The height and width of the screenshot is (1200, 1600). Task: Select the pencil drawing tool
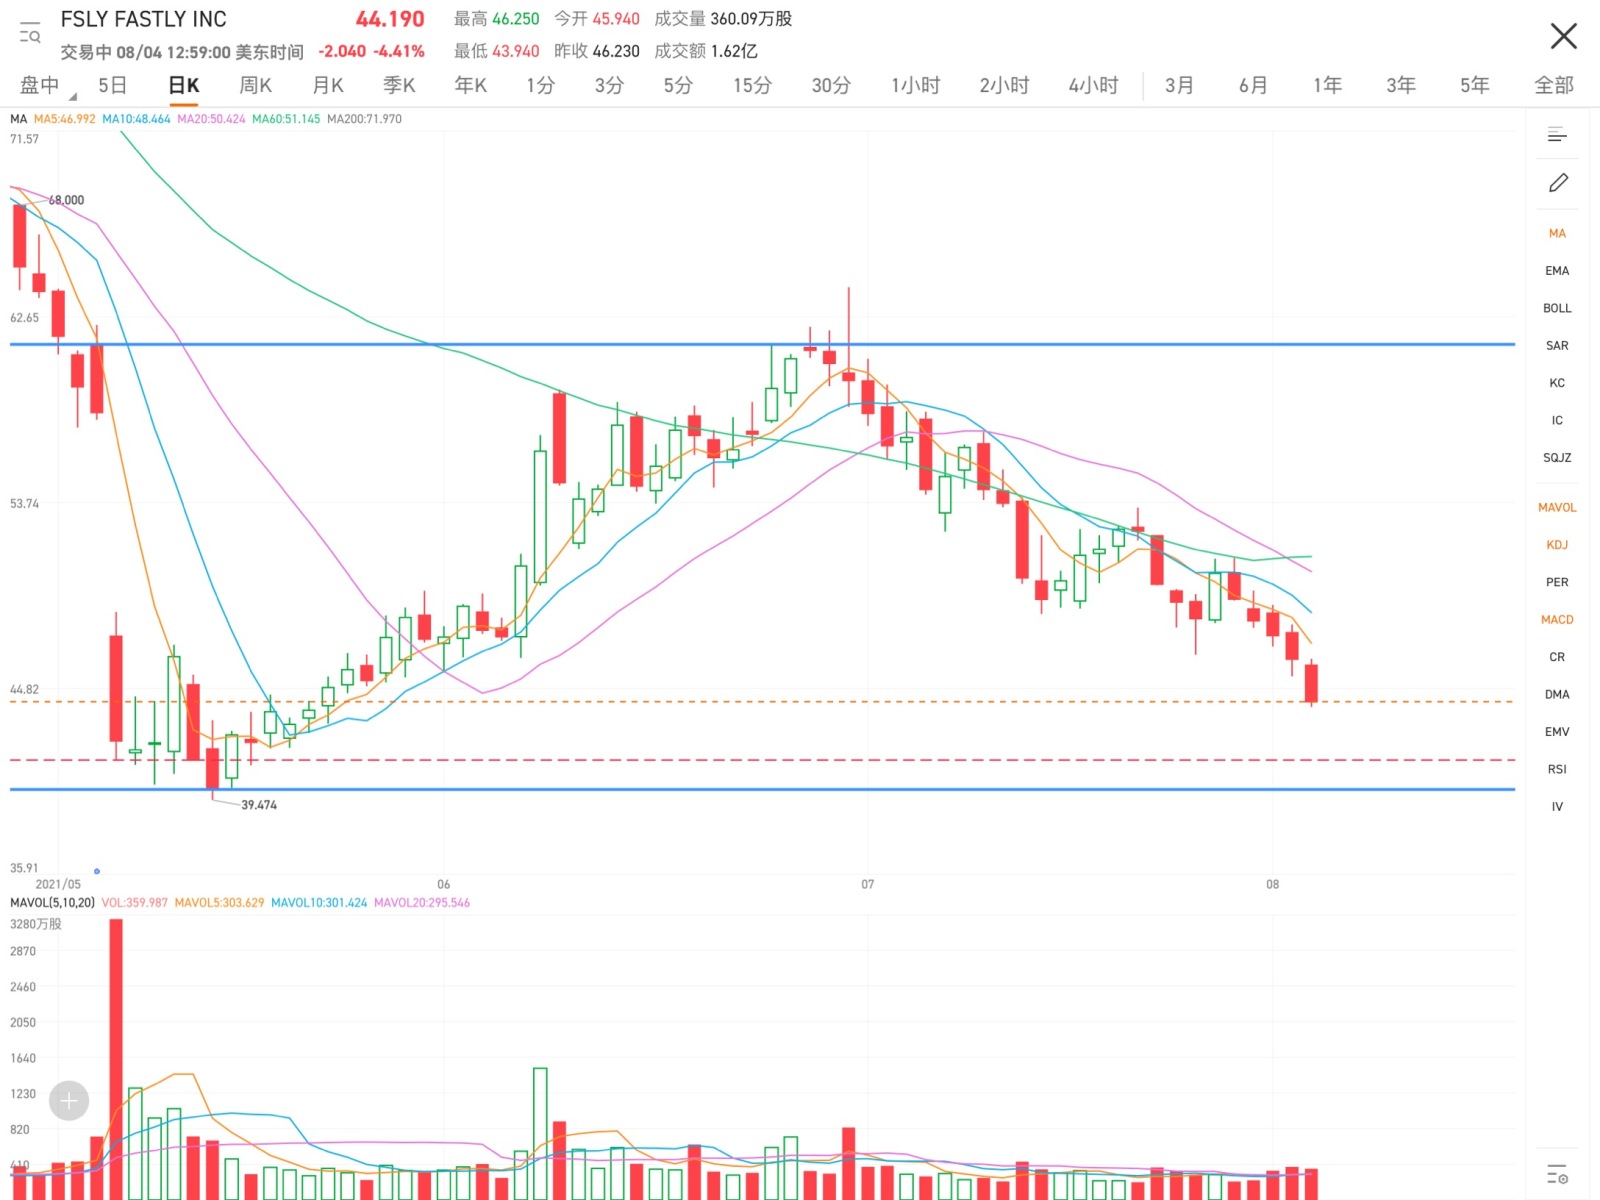coord(1558,183)
